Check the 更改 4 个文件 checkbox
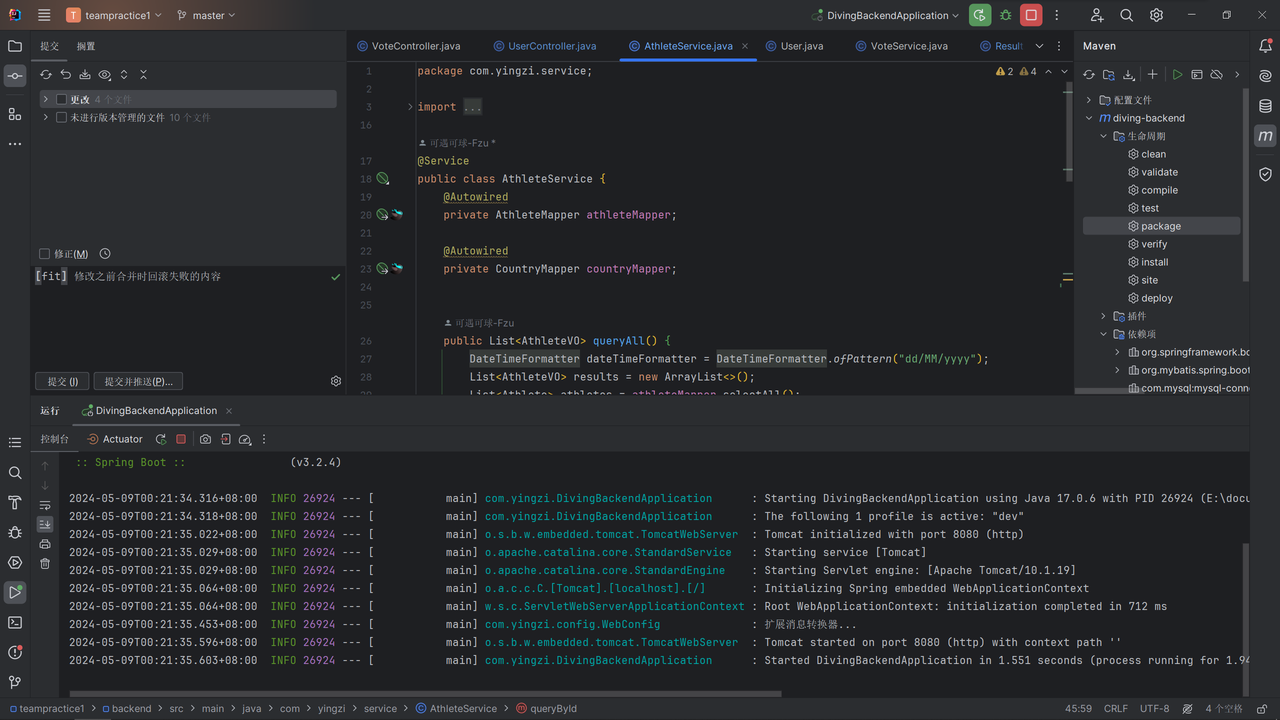 [x=62, y=99]
